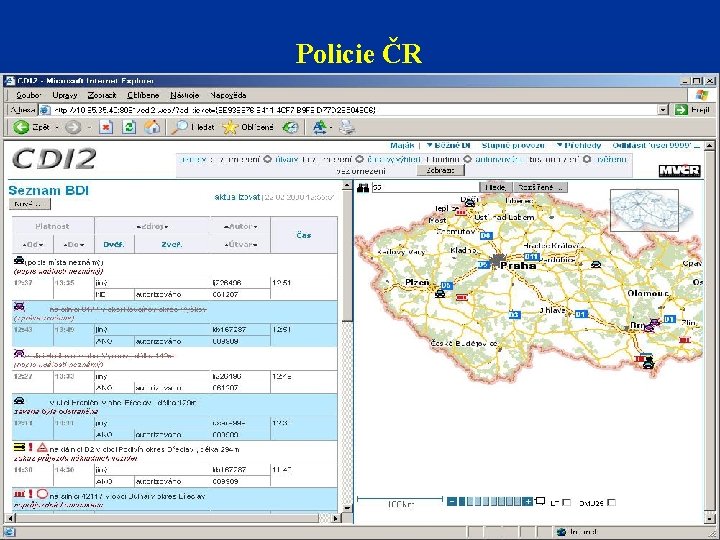
Task: Refresh the page using the green arrows icon
Action: coord(129,127)
